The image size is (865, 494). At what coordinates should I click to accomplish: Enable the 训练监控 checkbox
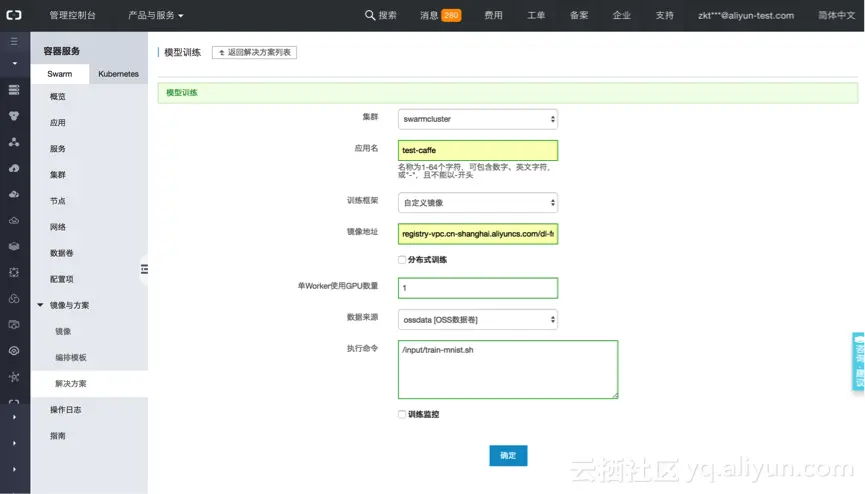pos(402,414)
